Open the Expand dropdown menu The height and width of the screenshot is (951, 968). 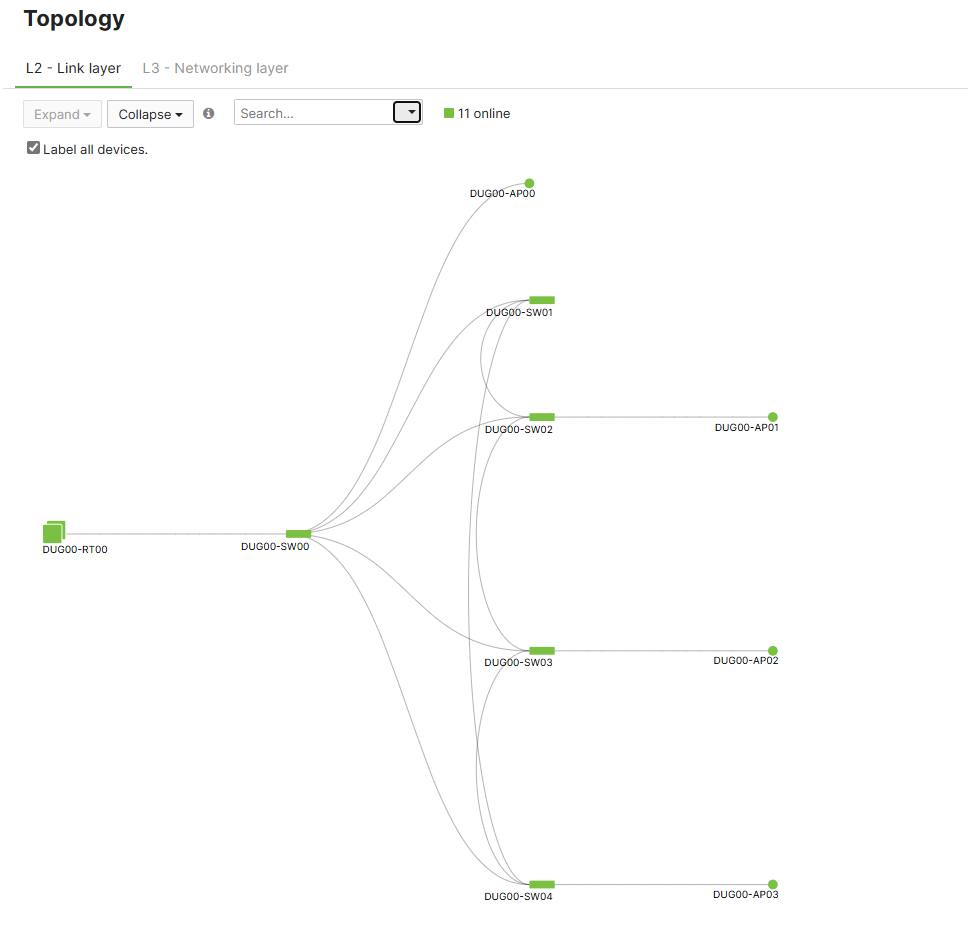62,114
